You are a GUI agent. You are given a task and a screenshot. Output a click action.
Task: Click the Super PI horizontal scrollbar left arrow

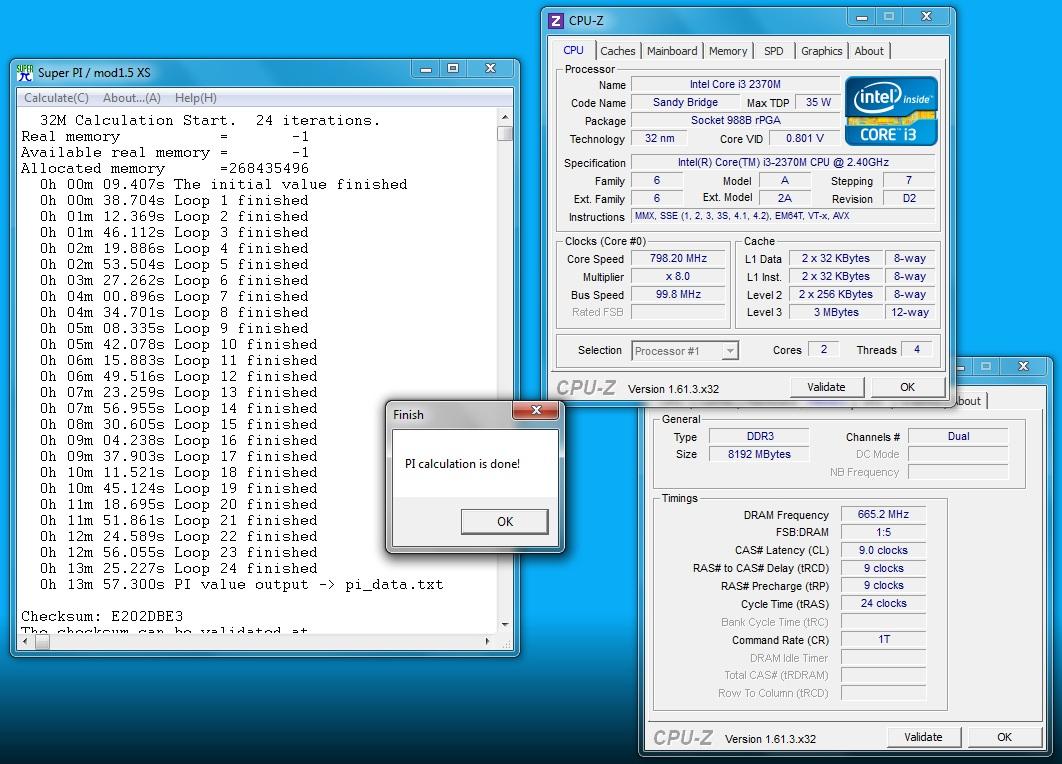point(26,641)
